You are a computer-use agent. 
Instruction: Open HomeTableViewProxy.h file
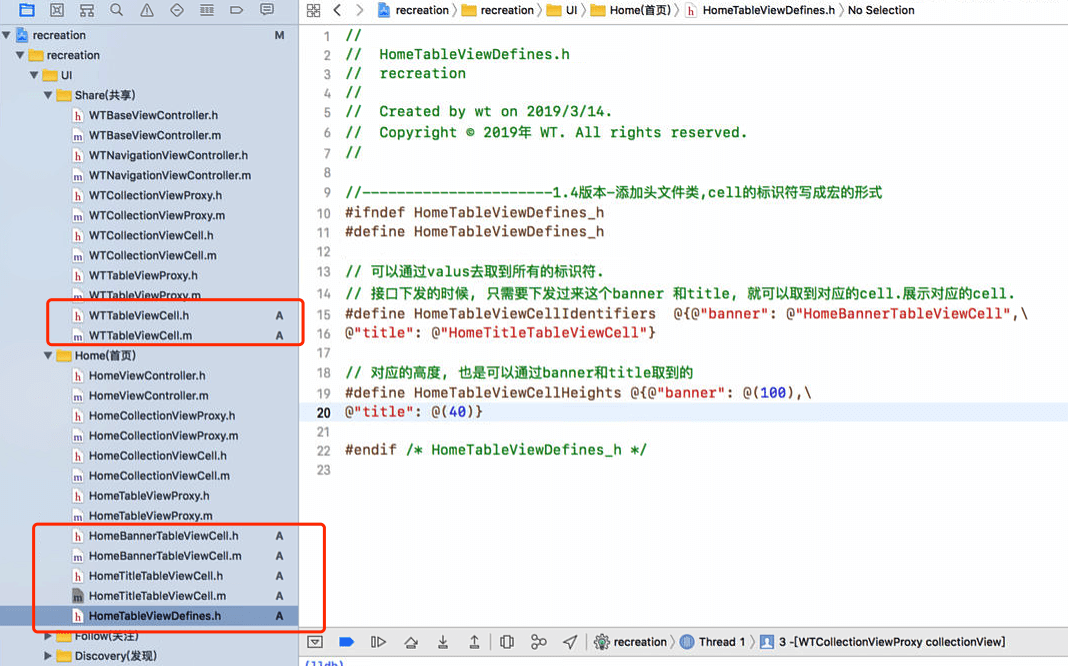(x=149, y=496)
